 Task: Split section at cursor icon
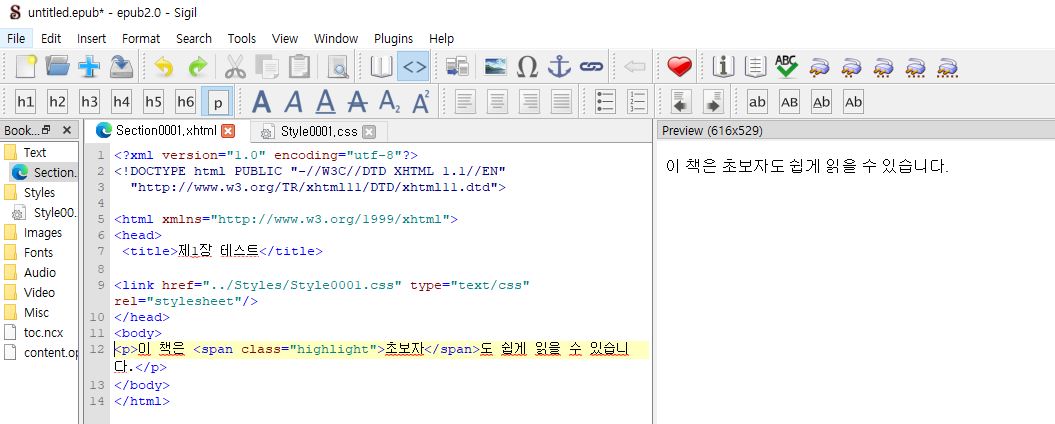(x=458, y=67)
